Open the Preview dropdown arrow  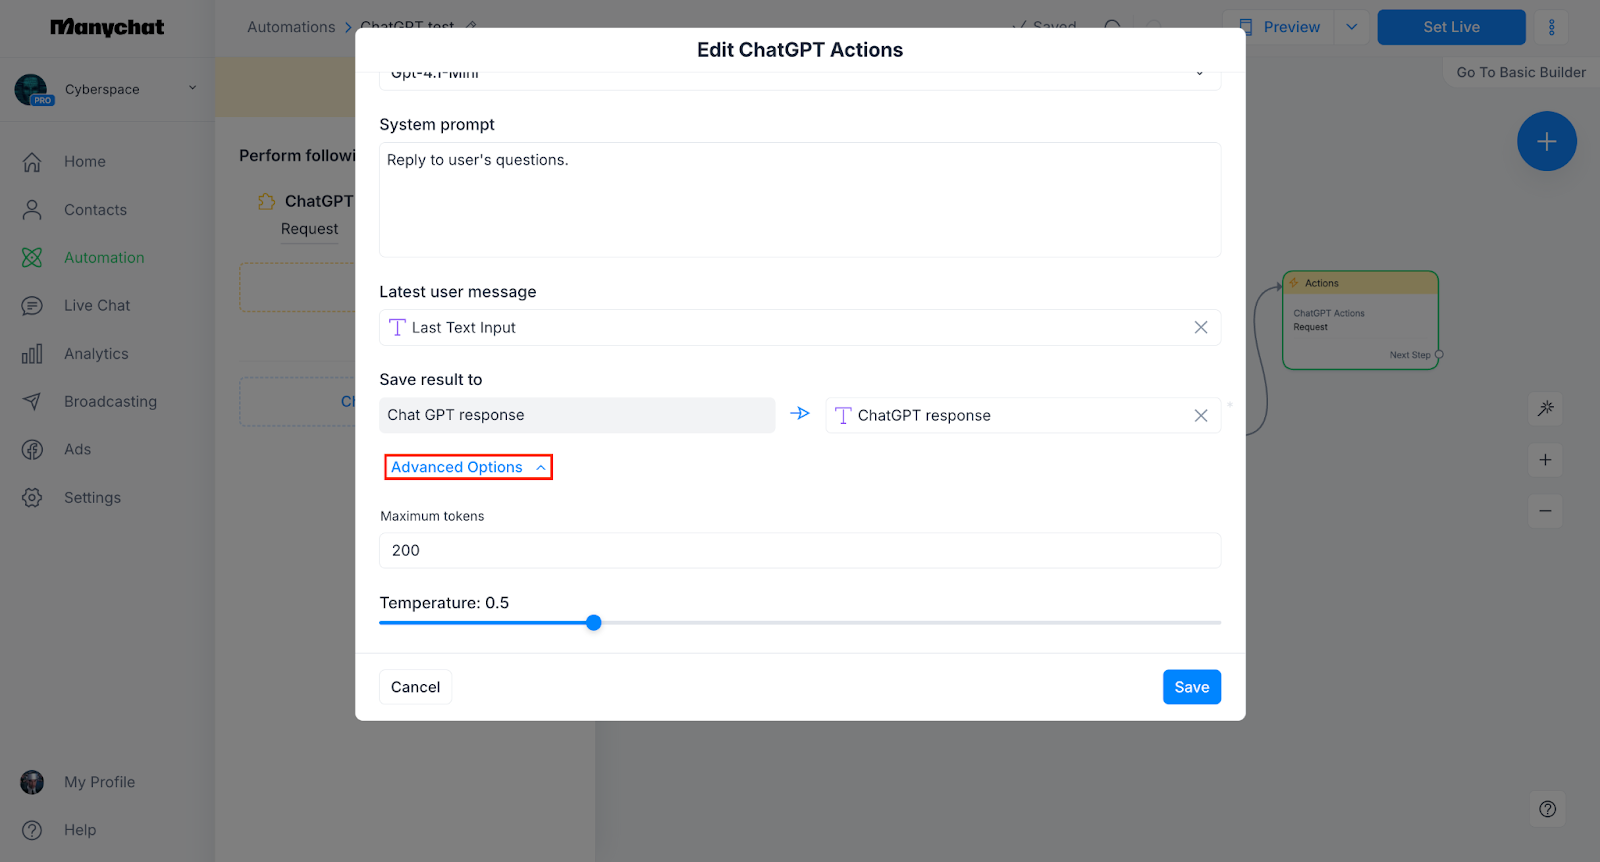point(1351,27)
